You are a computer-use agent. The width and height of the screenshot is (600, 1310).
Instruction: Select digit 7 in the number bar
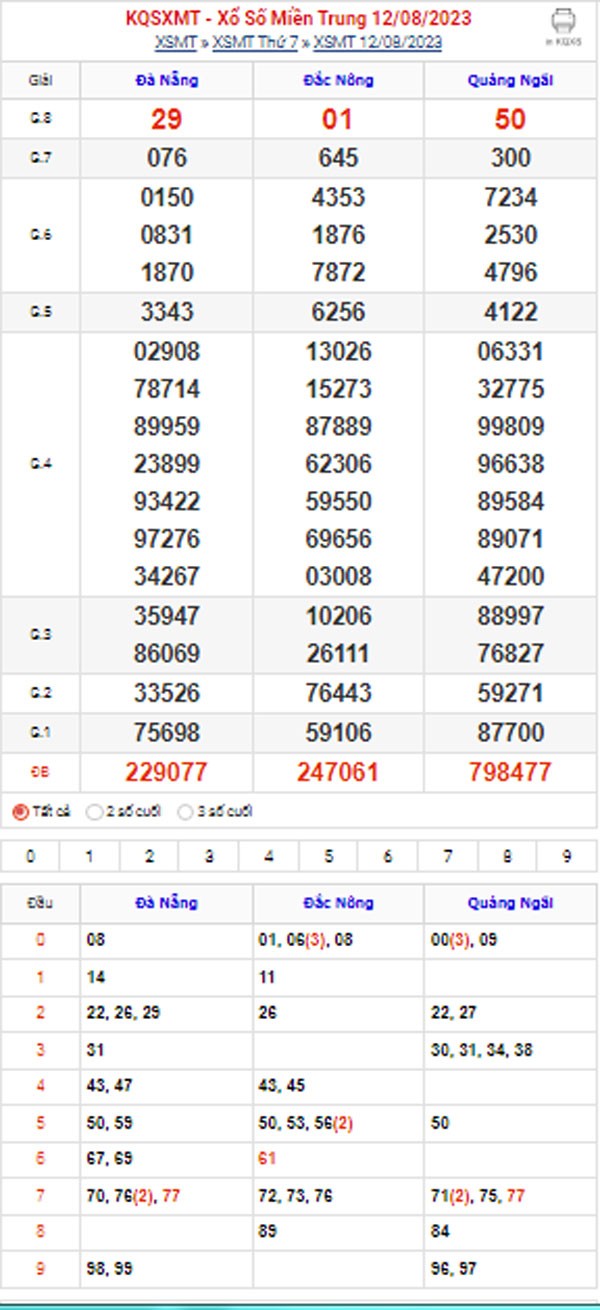point(447,856)
